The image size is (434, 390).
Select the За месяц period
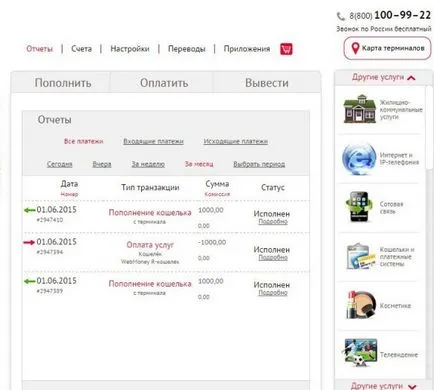click(x=199, y=164)
